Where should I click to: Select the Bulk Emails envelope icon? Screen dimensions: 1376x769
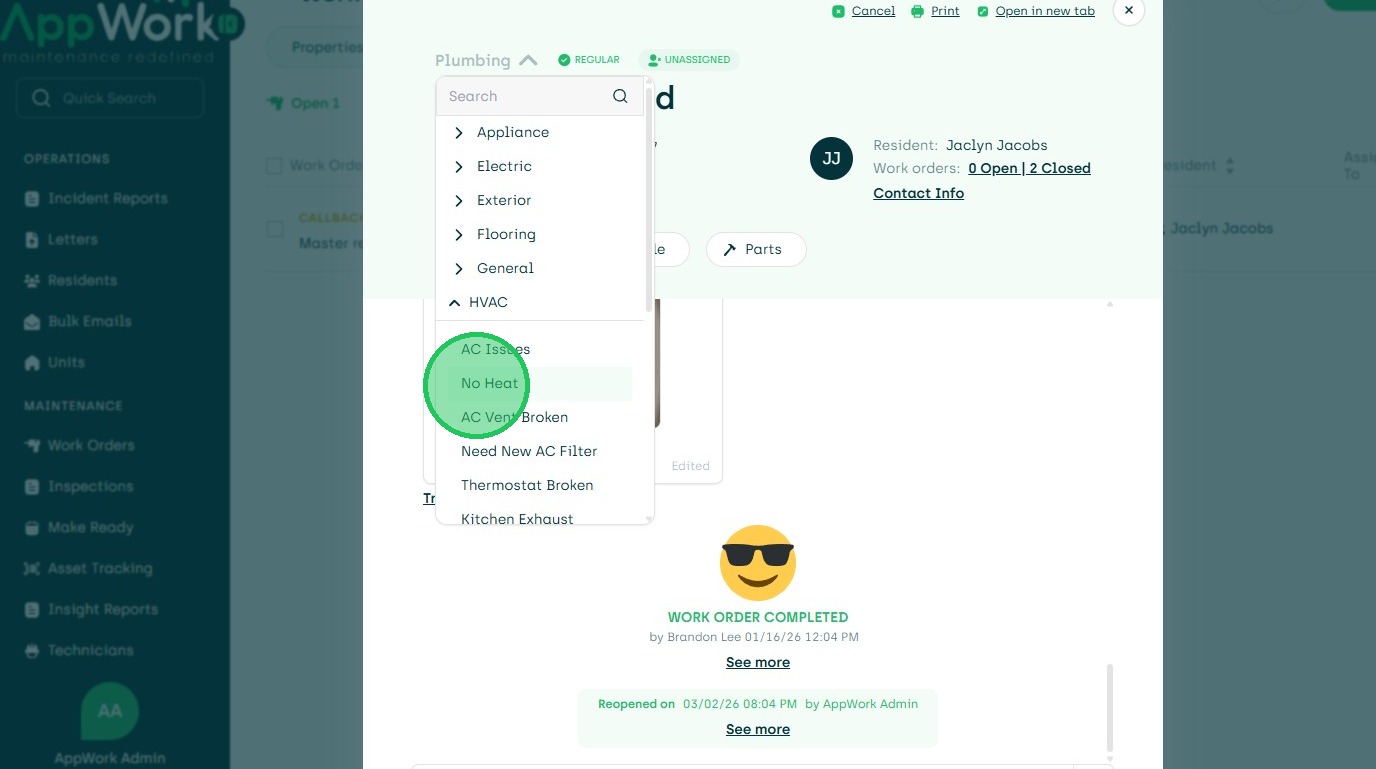(32, 322)
